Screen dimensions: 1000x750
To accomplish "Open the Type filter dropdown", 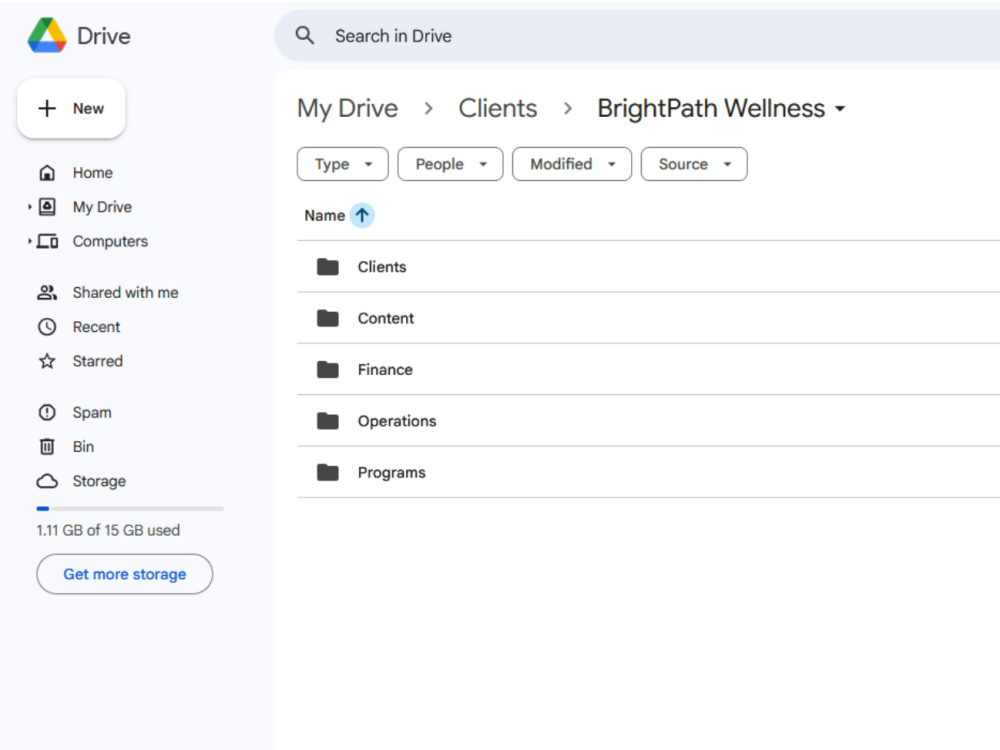I will [342, 164].
